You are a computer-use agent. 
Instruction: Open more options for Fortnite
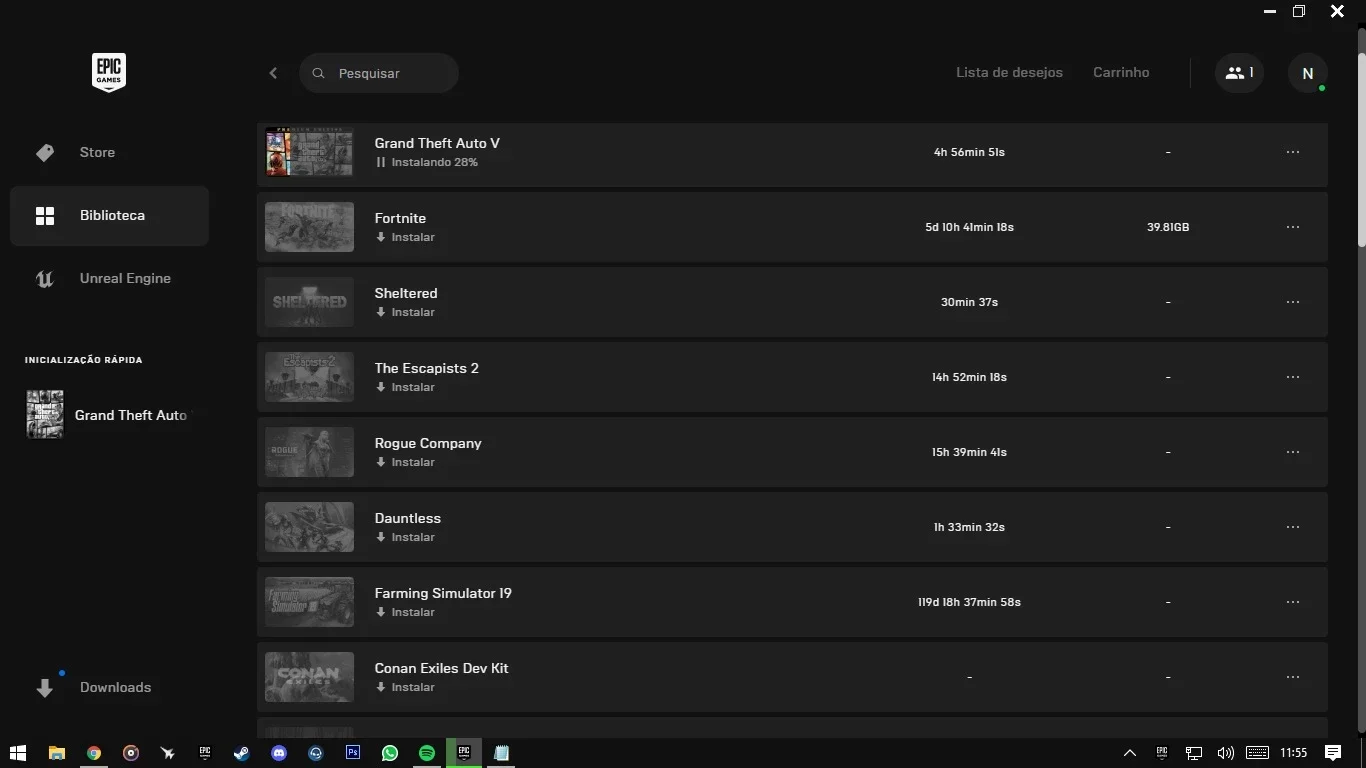coord(1293,227)
